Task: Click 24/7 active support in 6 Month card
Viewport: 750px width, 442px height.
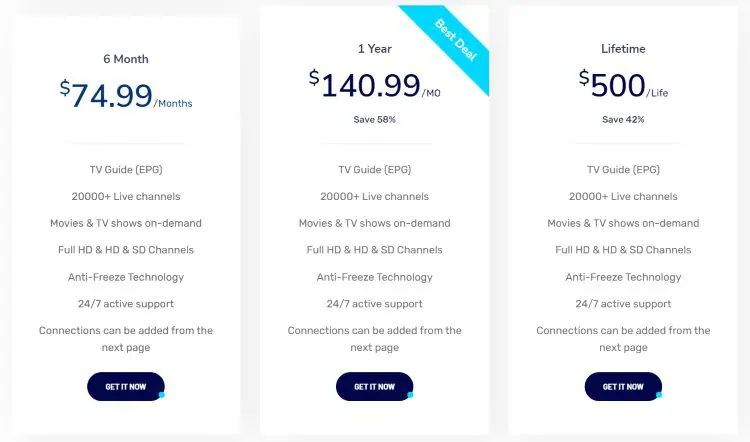Action: [126, 304]
